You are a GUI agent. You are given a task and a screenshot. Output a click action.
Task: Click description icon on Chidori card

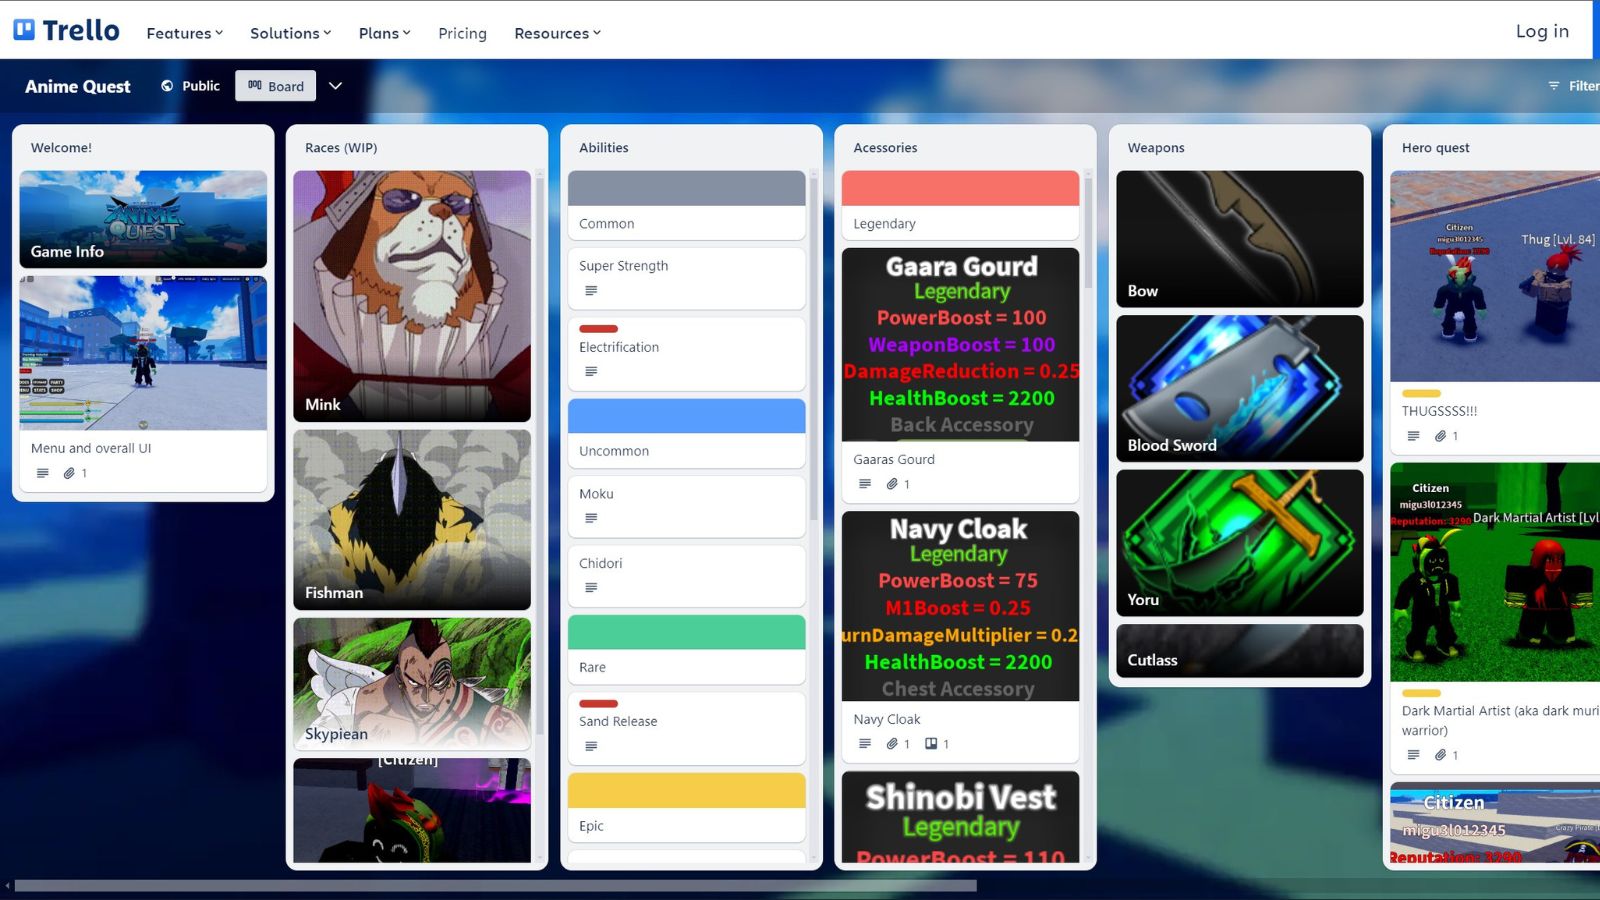pos(591,588)
